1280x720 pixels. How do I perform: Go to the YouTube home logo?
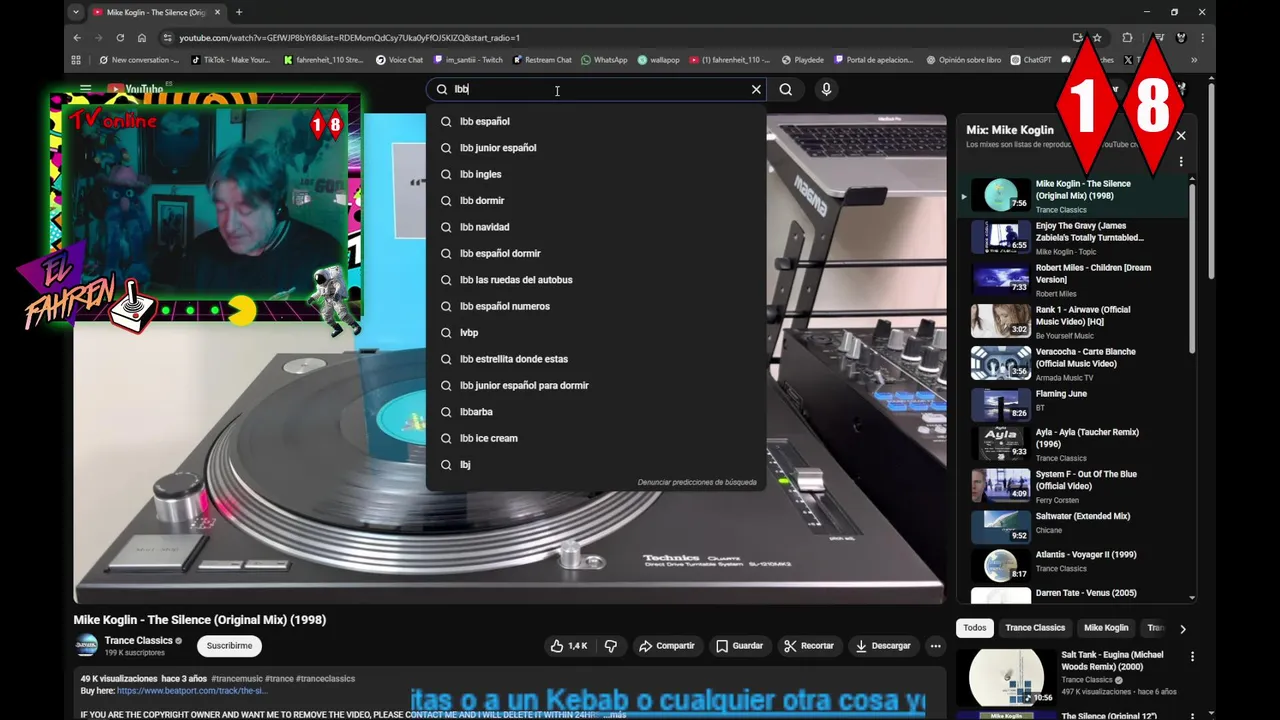(135, 89)
